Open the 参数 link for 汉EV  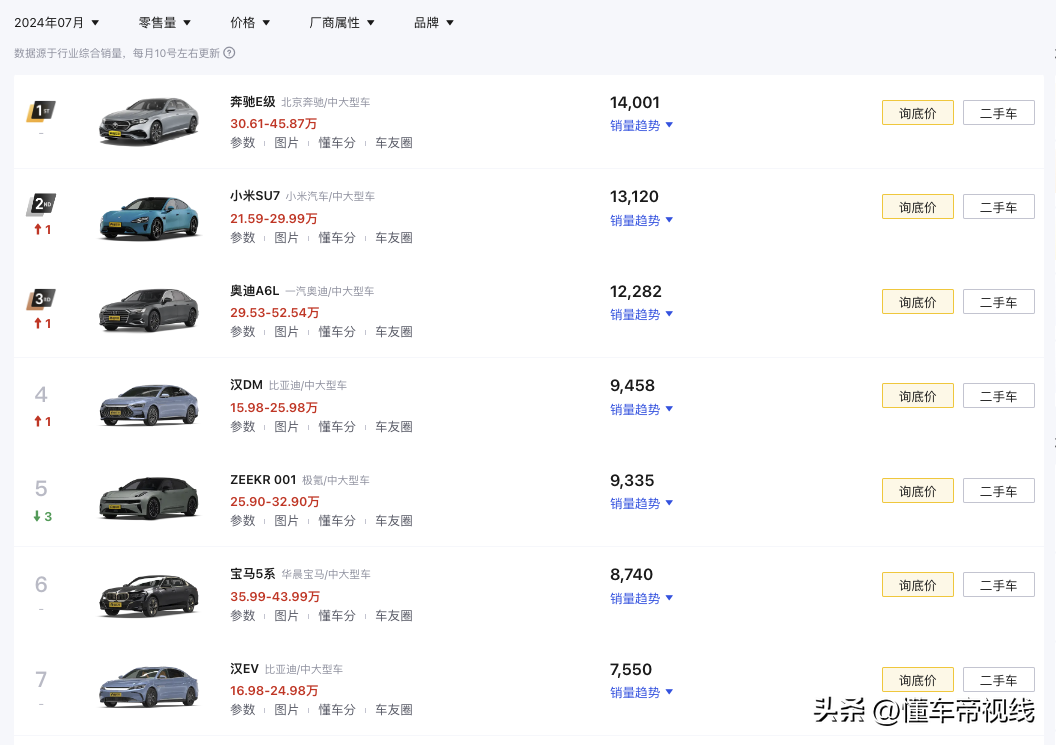tap(243, 710)
